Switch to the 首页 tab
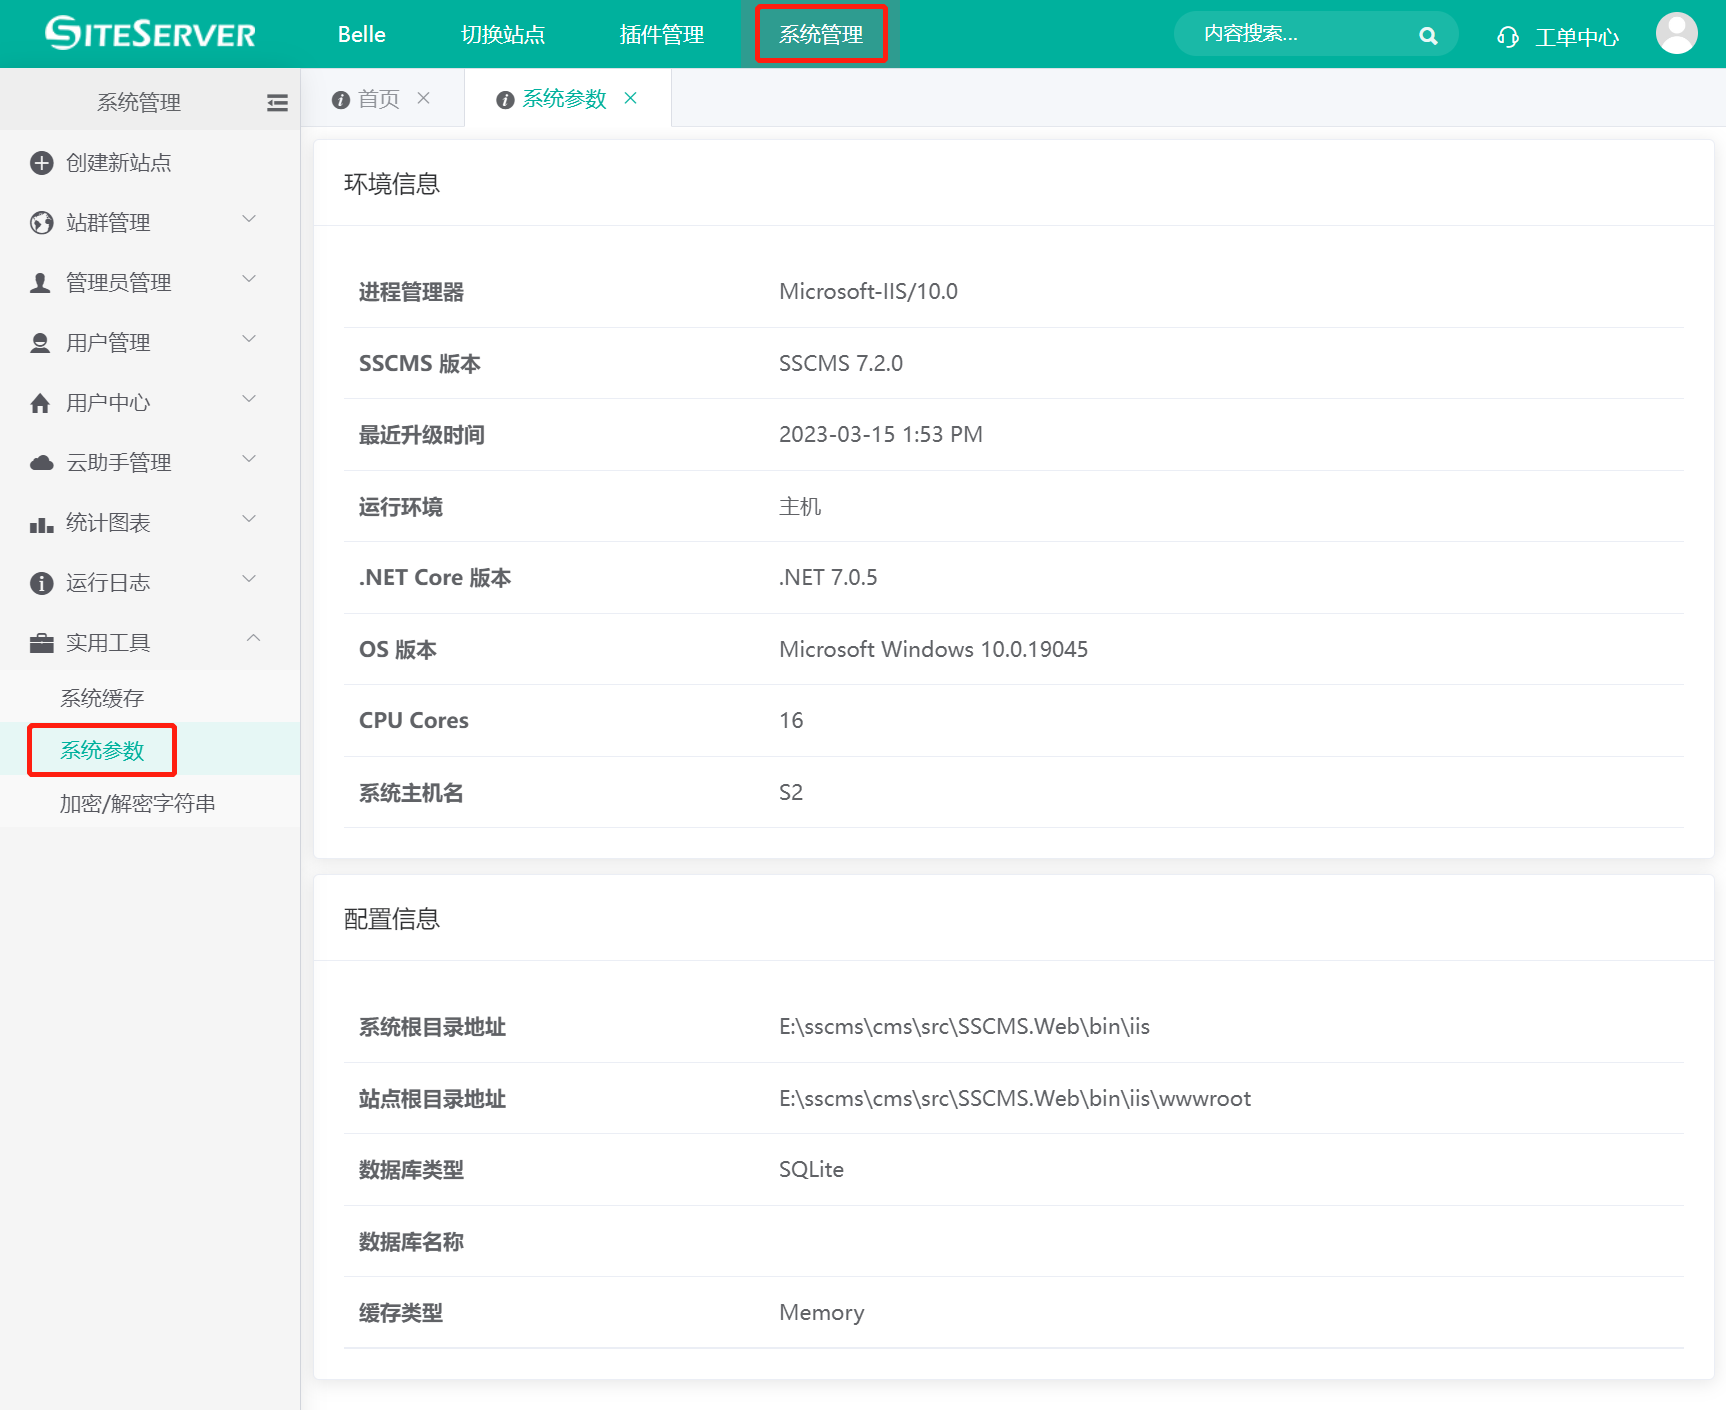The image size is (1726, 1410). point(379,98)
